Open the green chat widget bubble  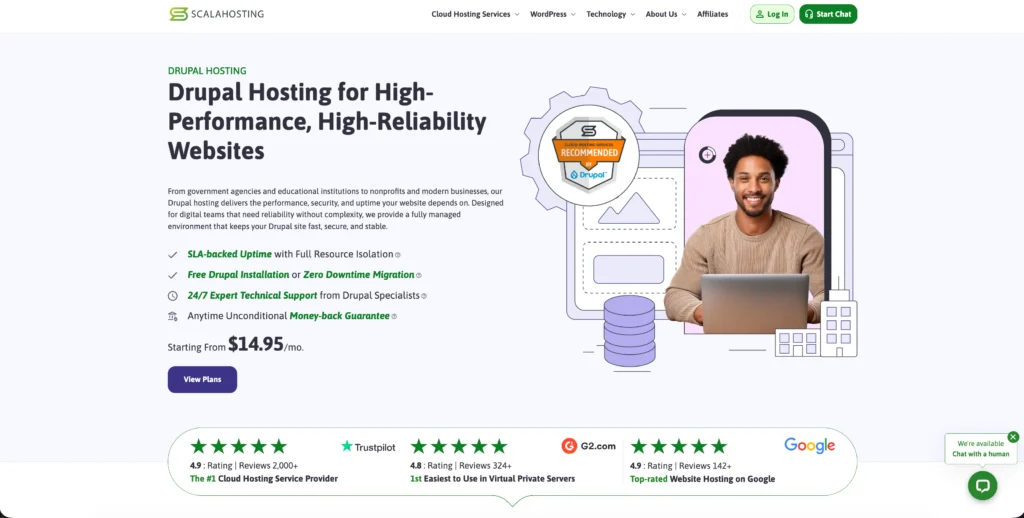(982, 486)
